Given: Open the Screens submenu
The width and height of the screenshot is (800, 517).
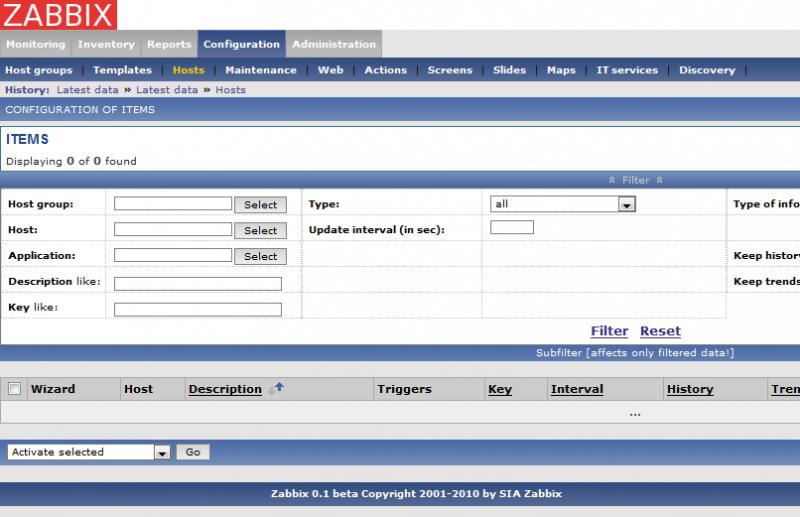Looking at the screenshot, I should [449, 70].
